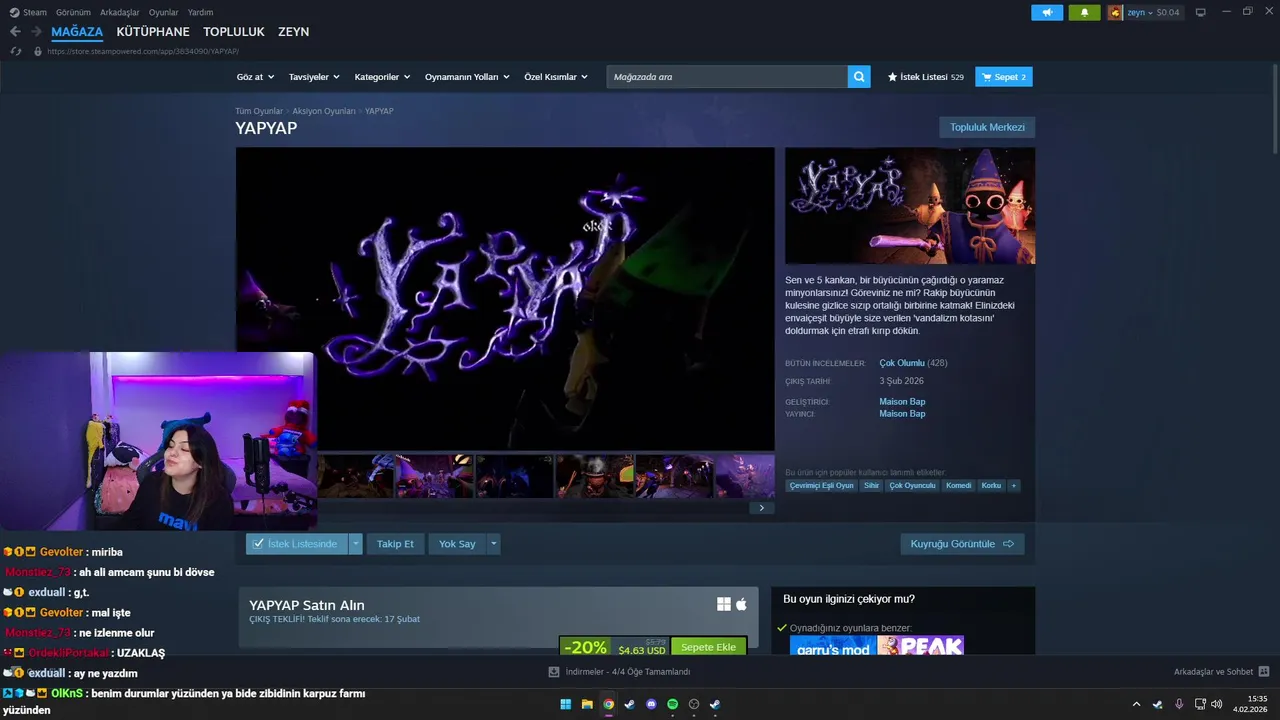Expand the Tavsiyeler dropdown
Image resolution: width=1280 pixels, height=720 pixels.
click(314, 77)
